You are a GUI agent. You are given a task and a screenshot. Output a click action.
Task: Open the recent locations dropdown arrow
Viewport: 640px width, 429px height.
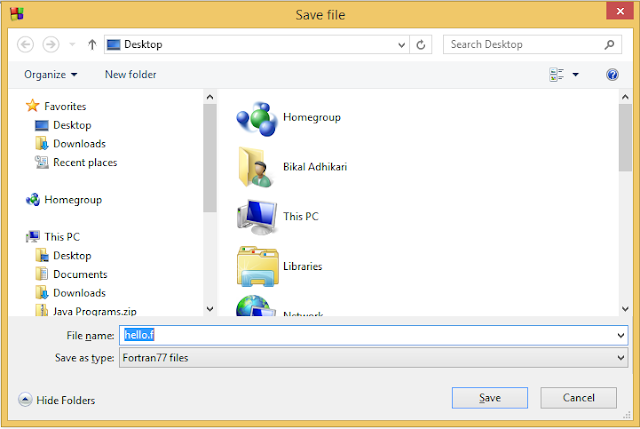coord(72,44)
